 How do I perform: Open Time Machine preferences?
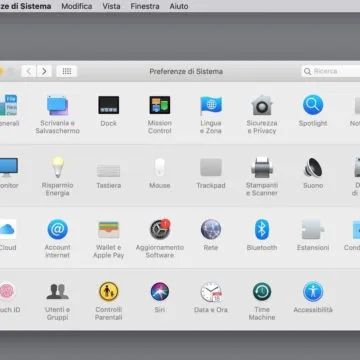262,301
